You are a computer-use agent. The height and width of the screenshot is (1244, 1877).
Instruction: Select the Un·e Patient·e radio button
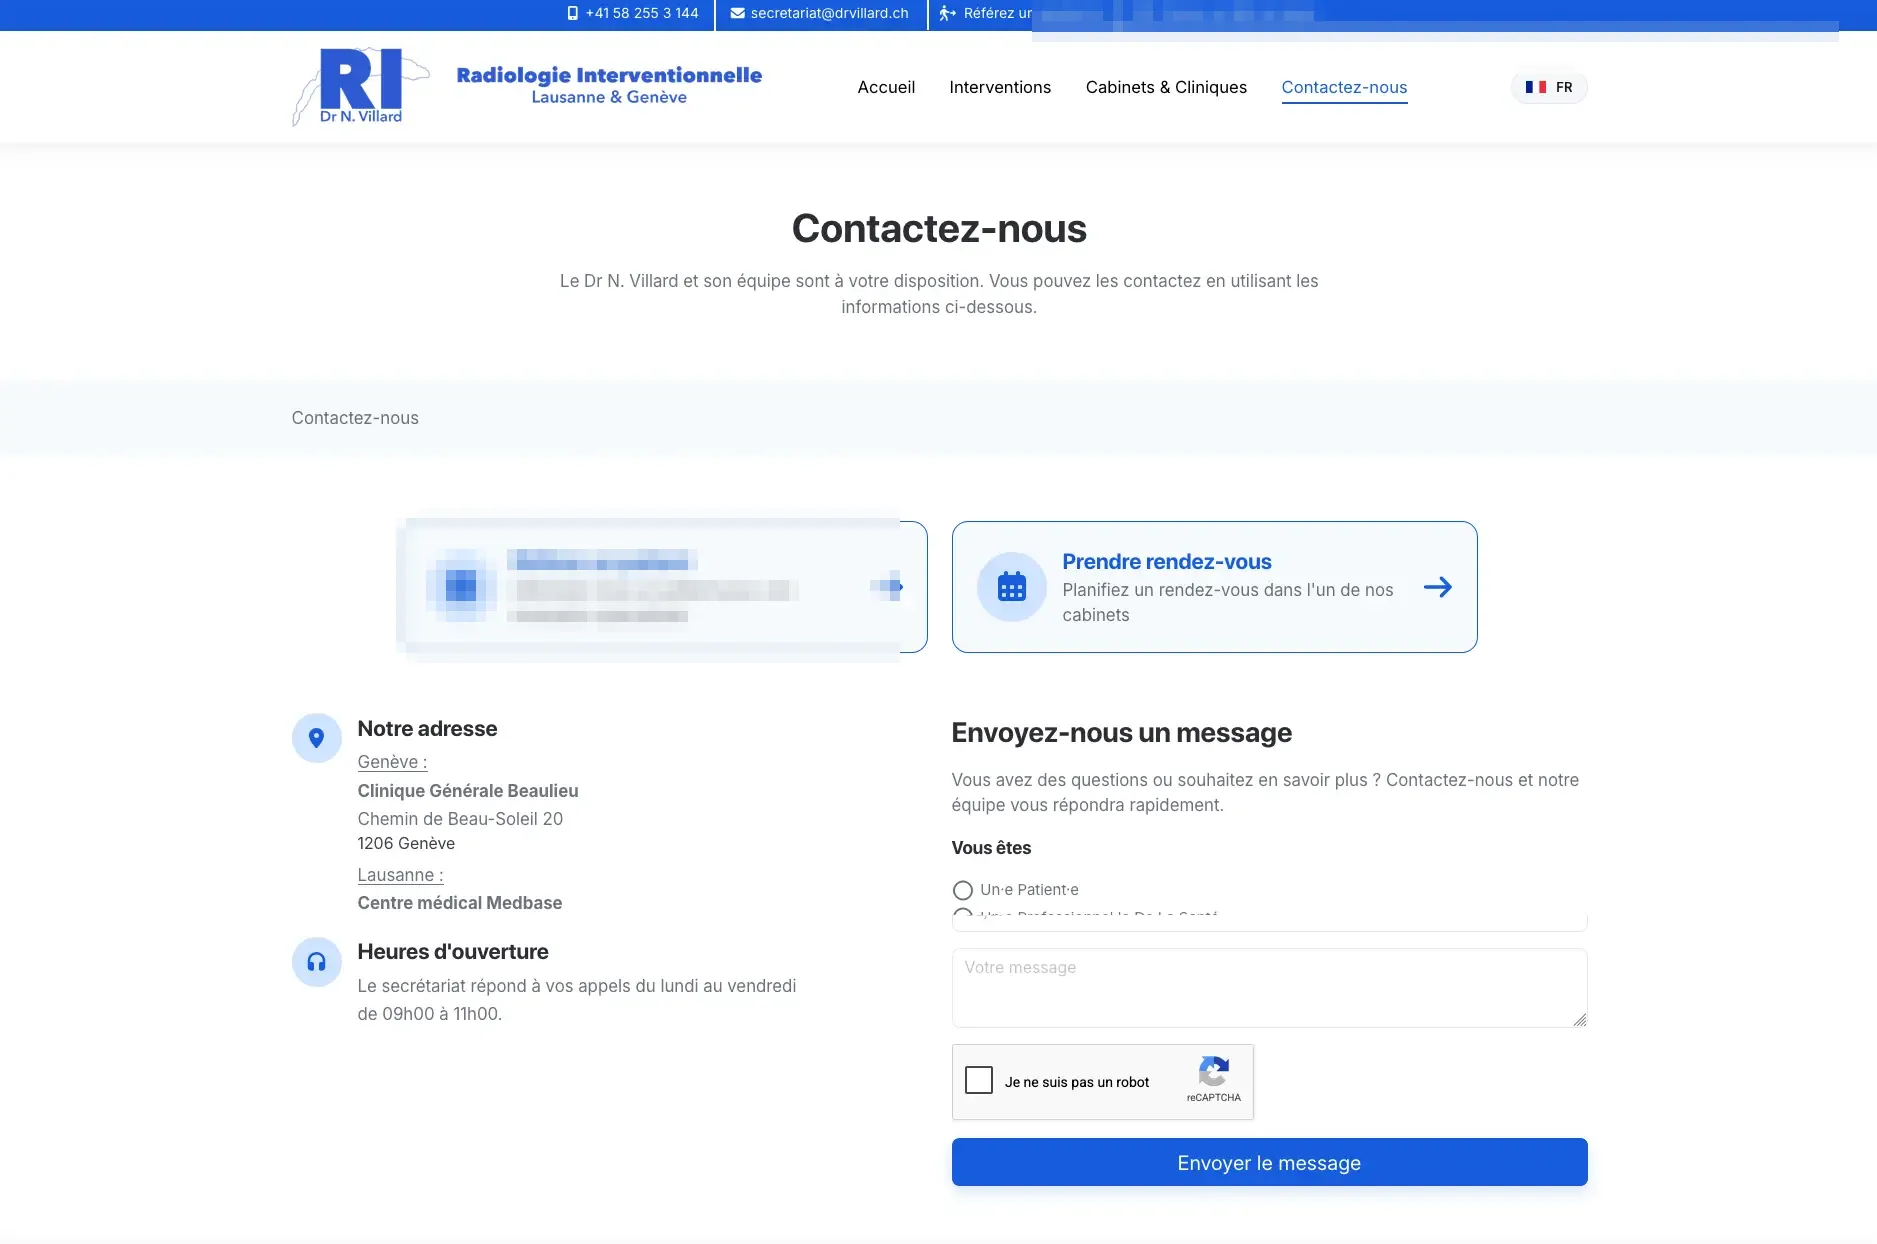coord(962,890)
